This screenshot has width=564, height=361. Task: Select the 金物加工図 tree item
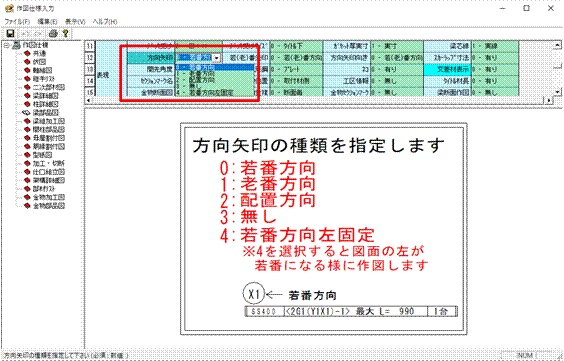tap(49, 197)
